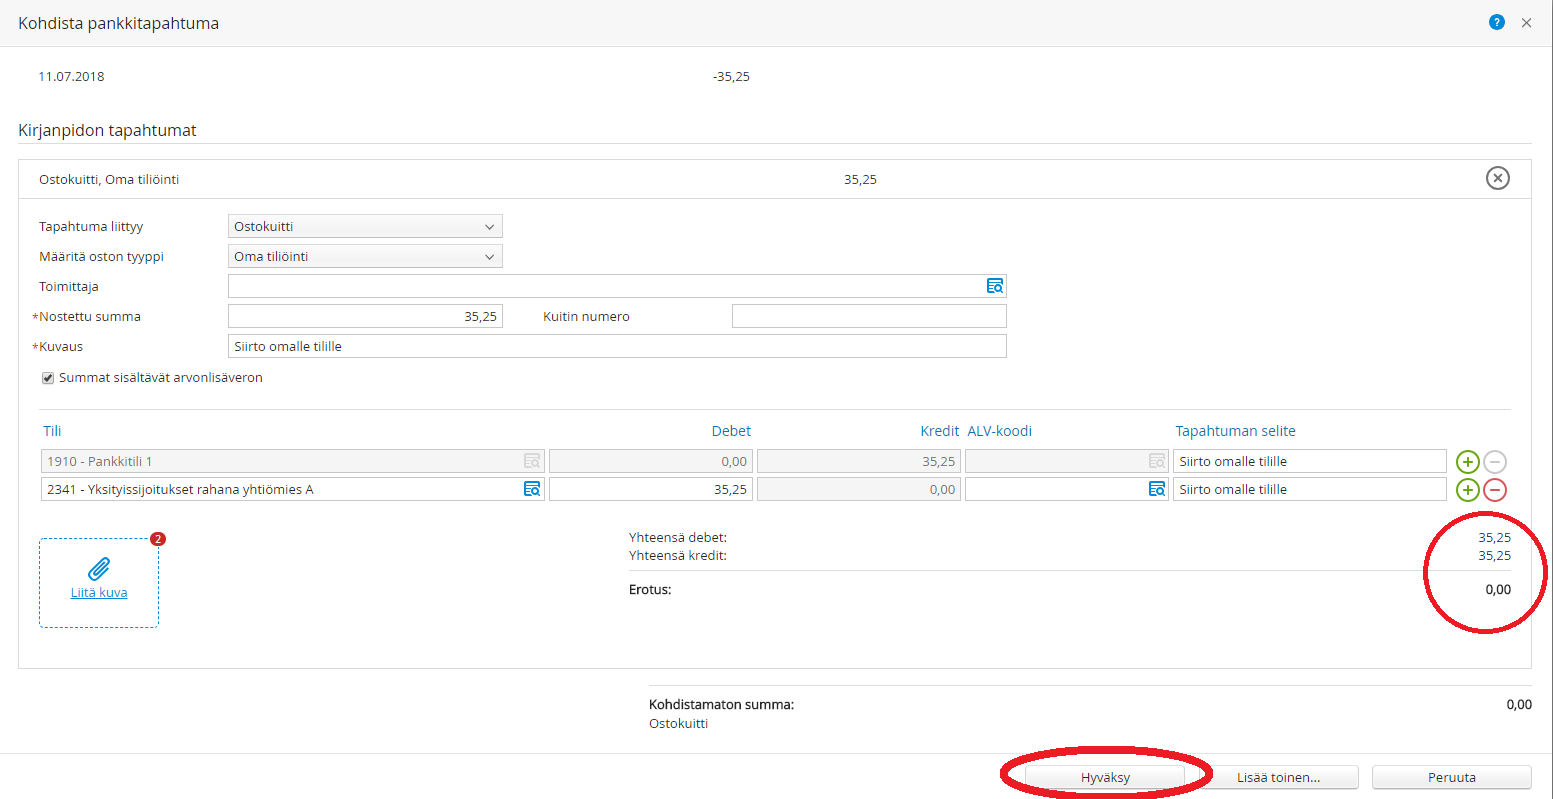Viewport: 1553px width, 799px height.
Task: Click the ALV-koodi field on 2341 row
Action: [x=1067, y=489]
